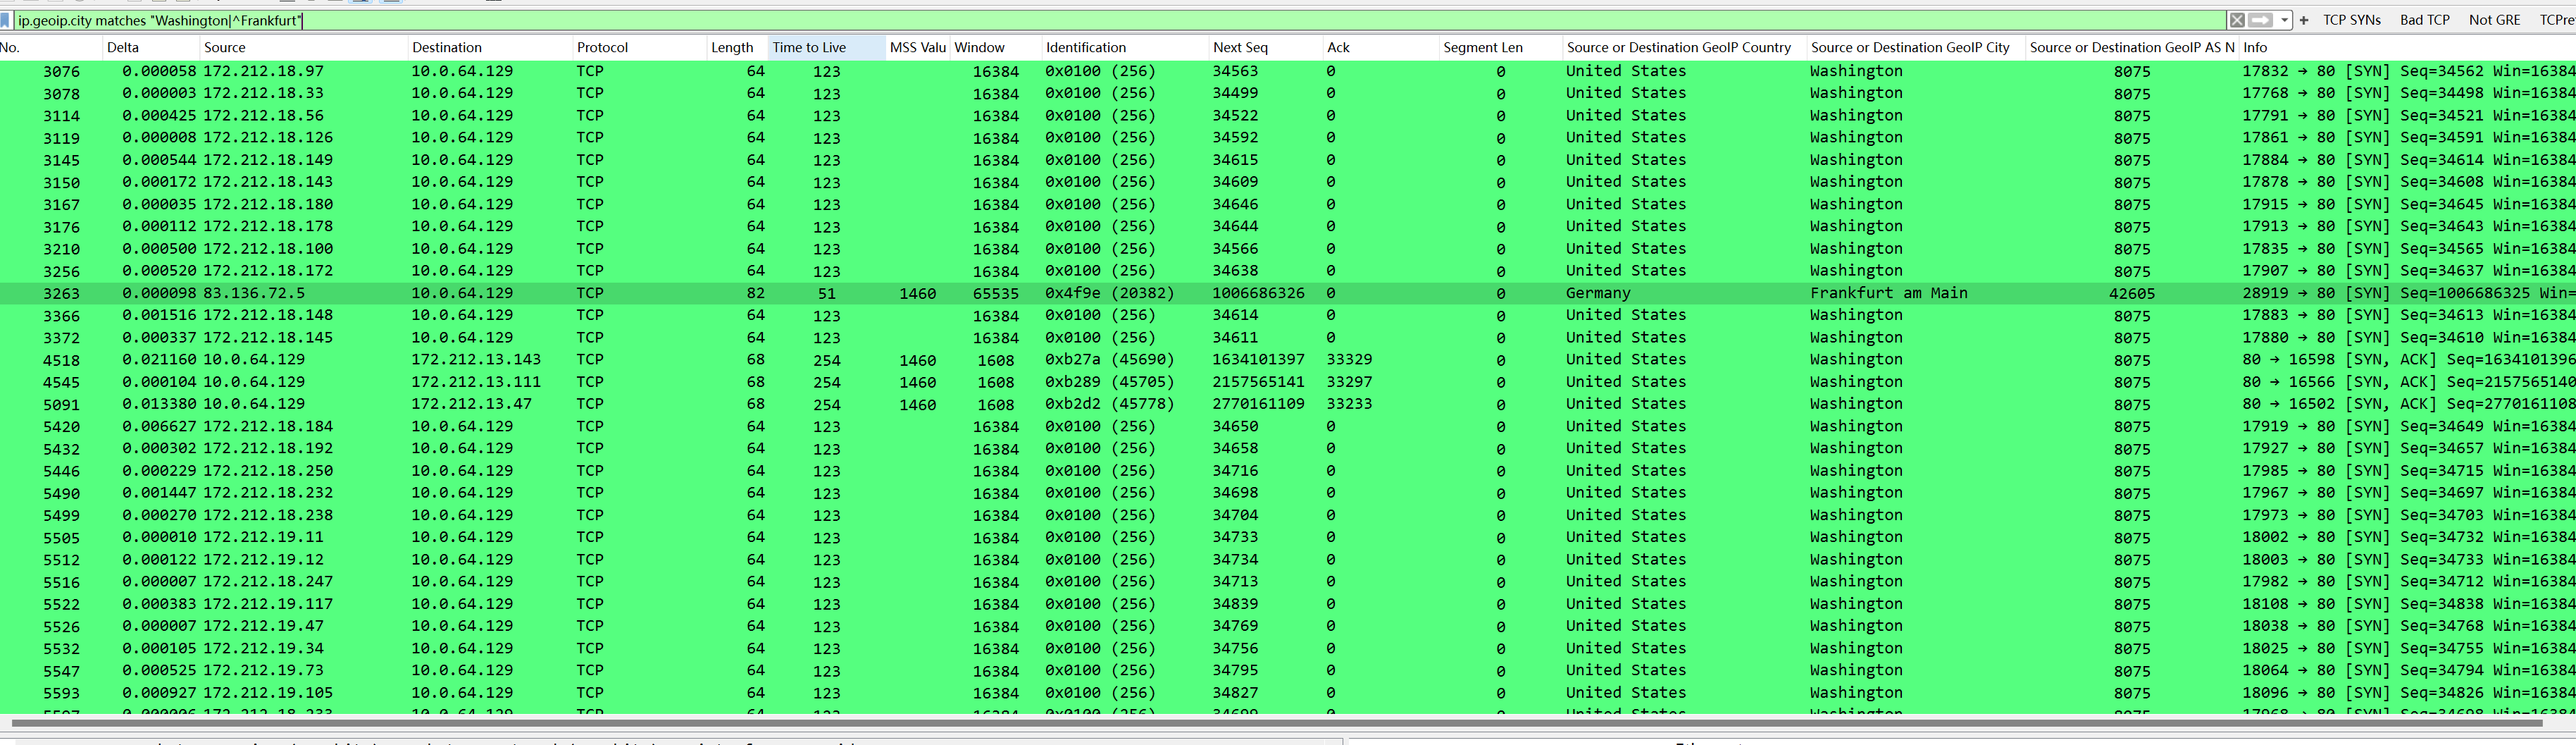Click the Frankfurt am Main city cell

point(1888,293)
